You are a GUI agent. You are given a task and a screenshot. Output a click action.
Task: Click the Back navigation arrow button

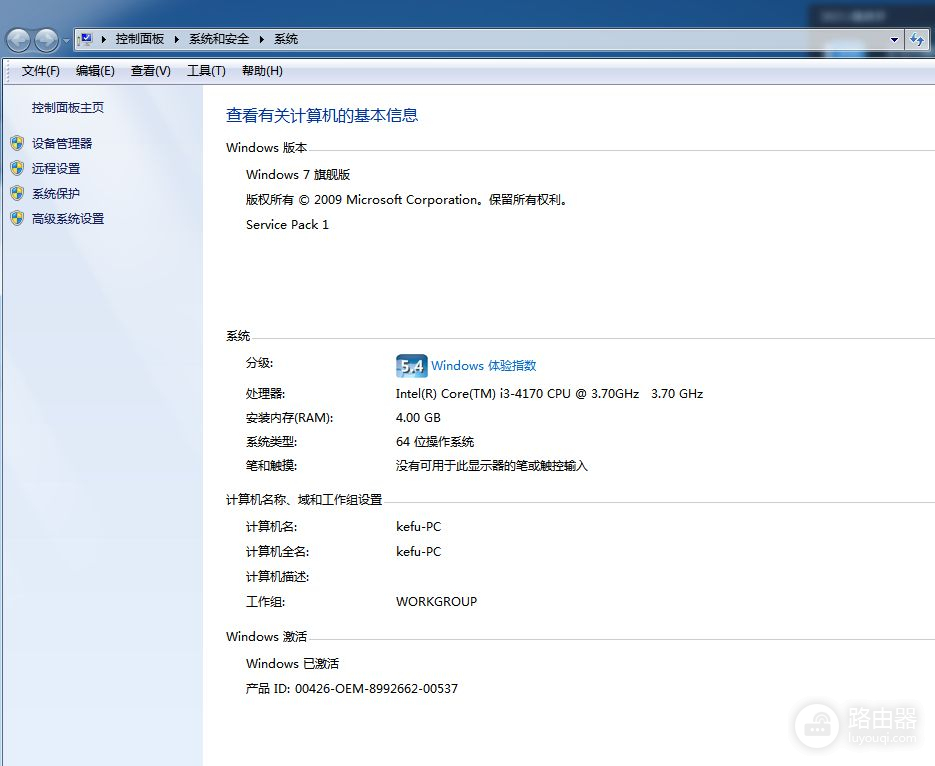point(19,40)
